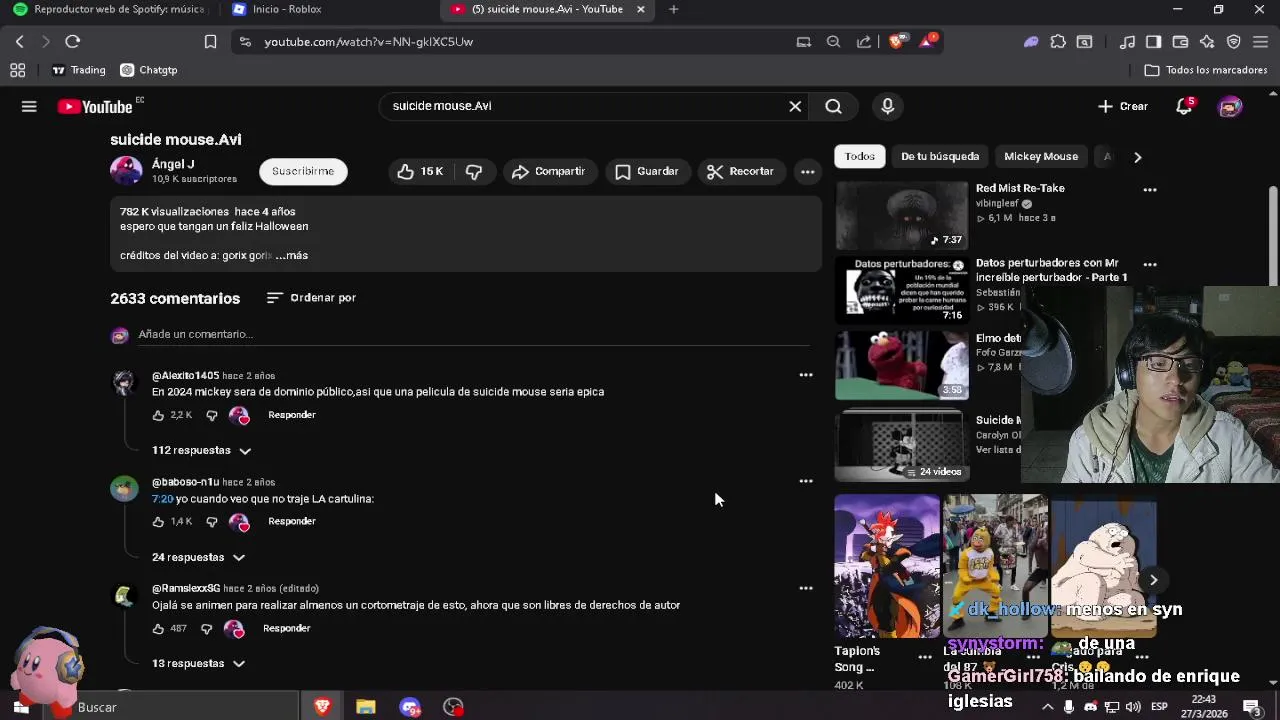Dislike the @baboso-n1u comment

[x=211, y=522]
